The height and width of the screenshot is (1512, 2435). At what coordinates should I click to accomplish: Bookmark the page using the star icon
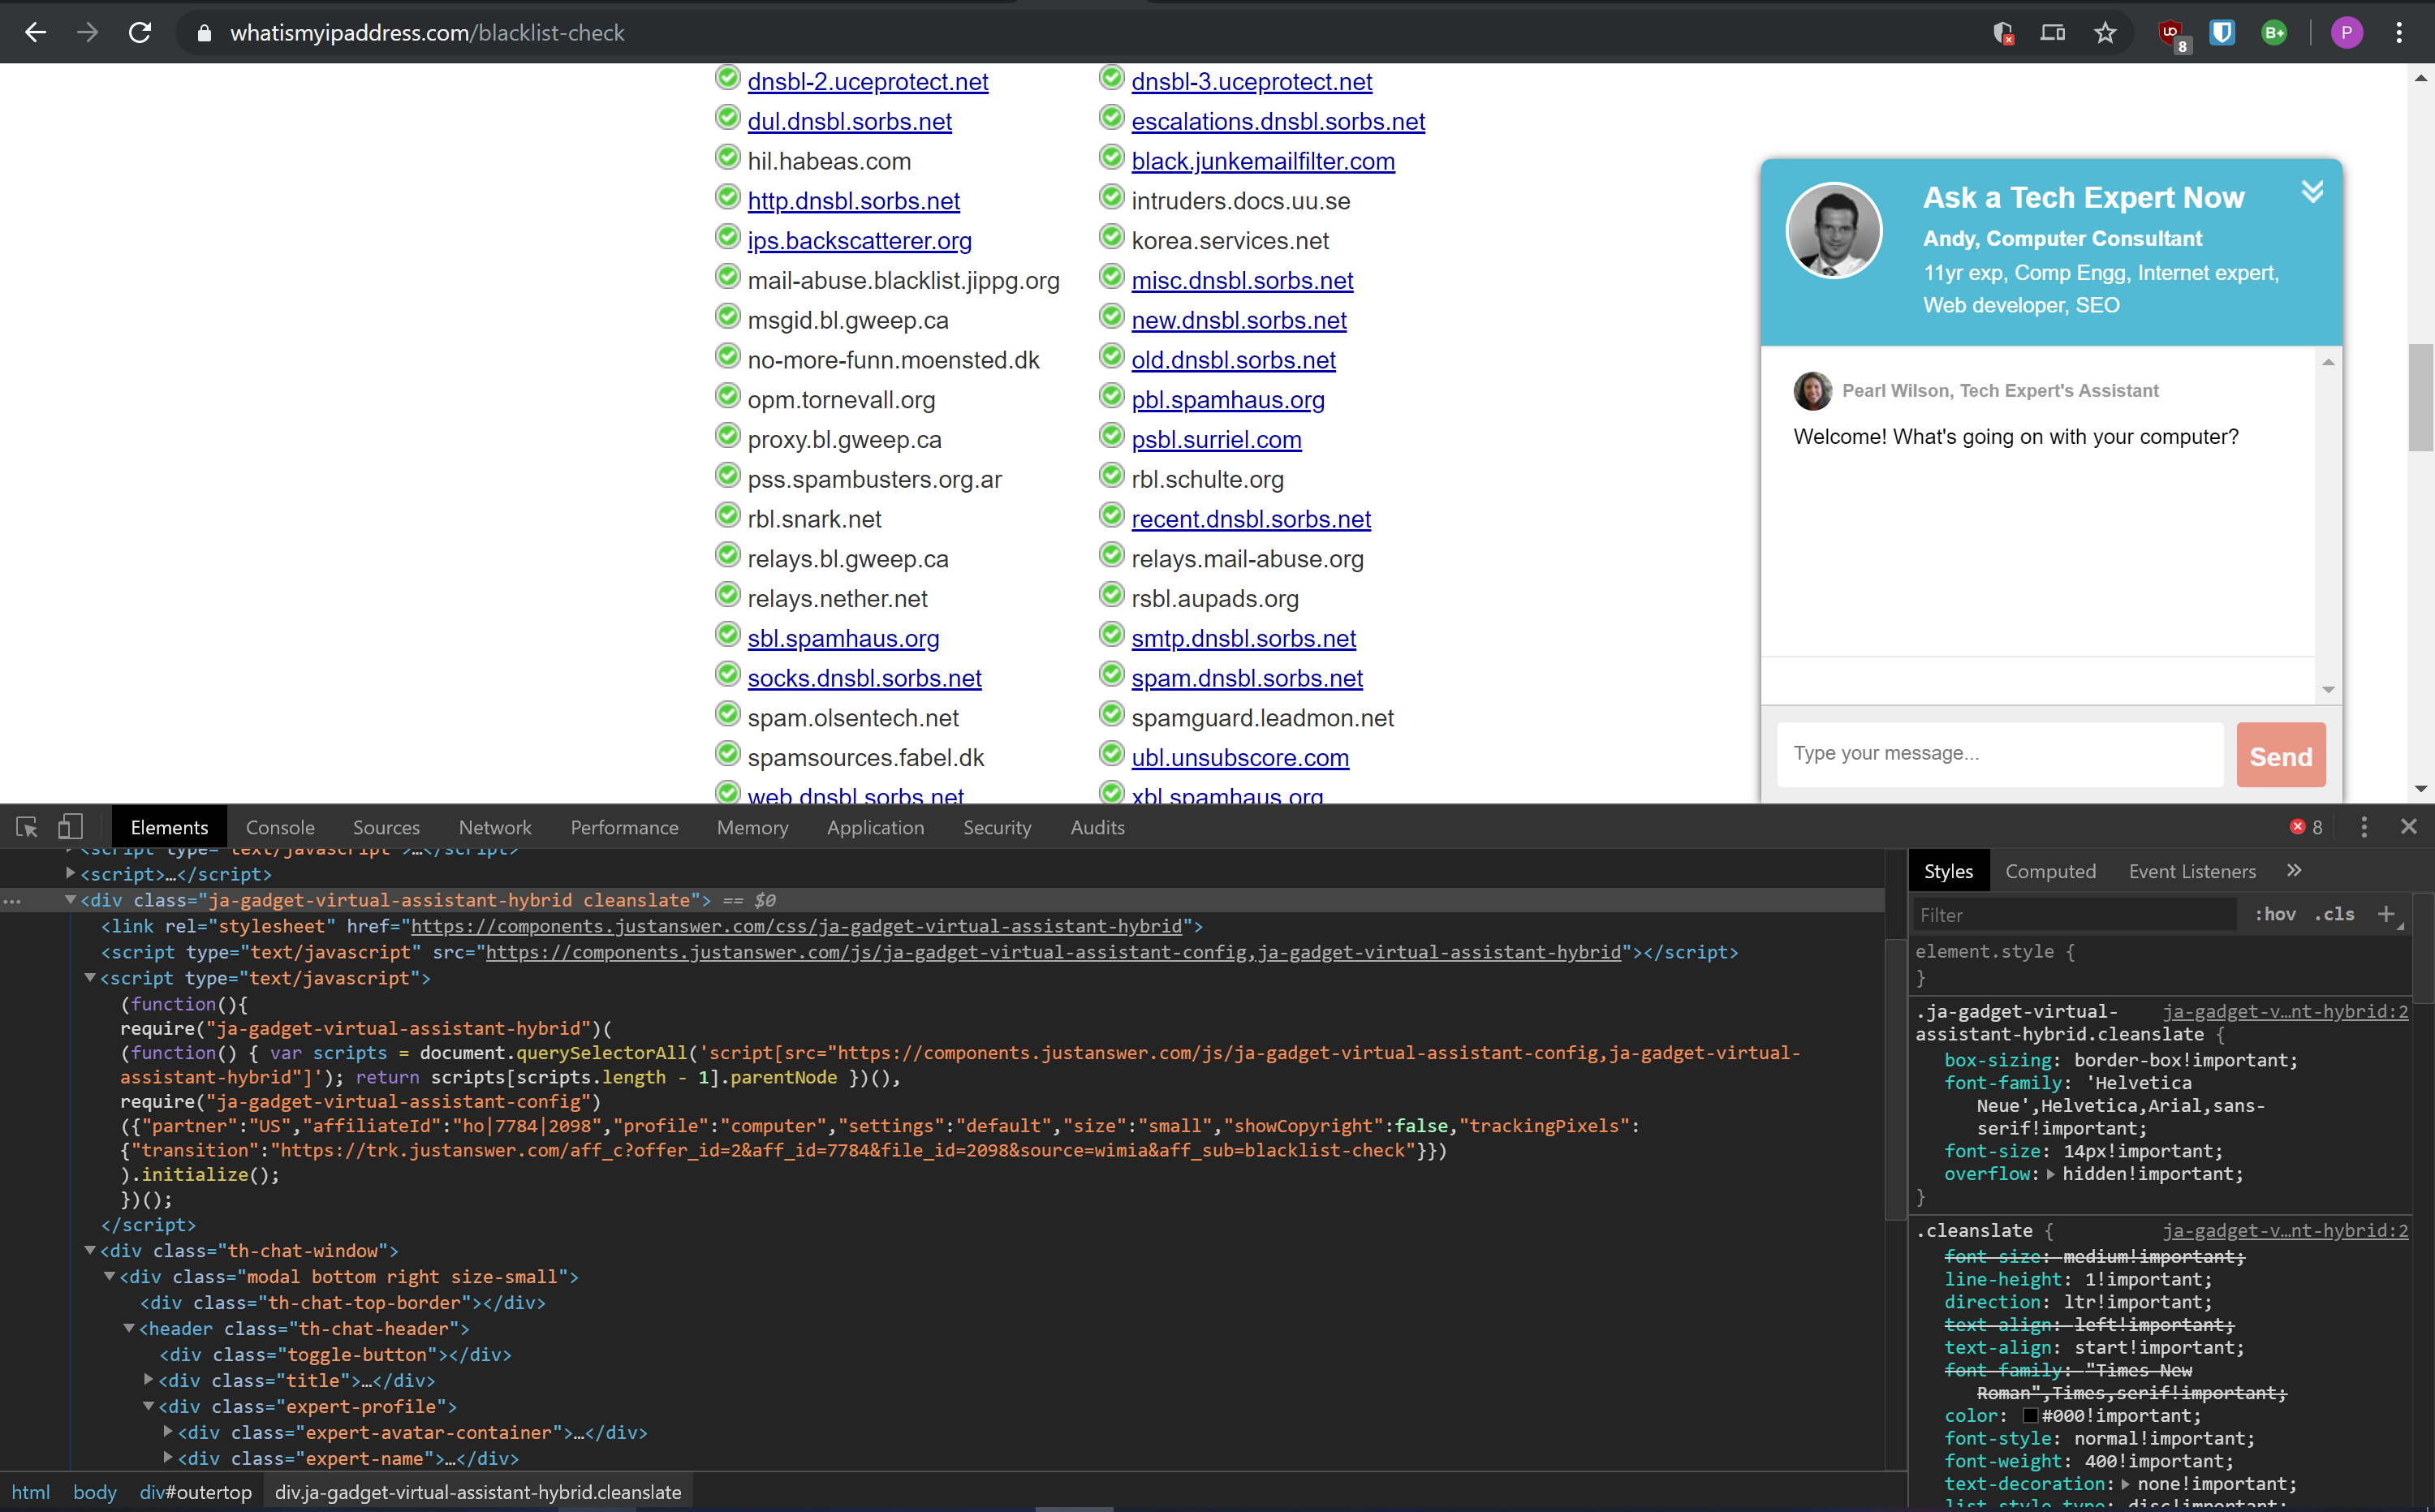click(2105, 32)
